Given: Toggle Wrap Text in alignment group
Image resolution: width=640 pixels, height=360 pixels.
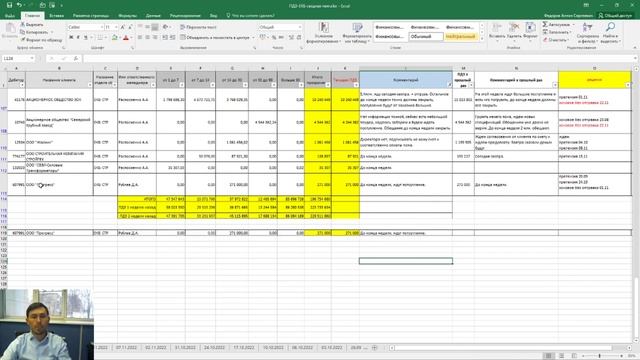Looking at the screenshot, I should click(198, 27).
